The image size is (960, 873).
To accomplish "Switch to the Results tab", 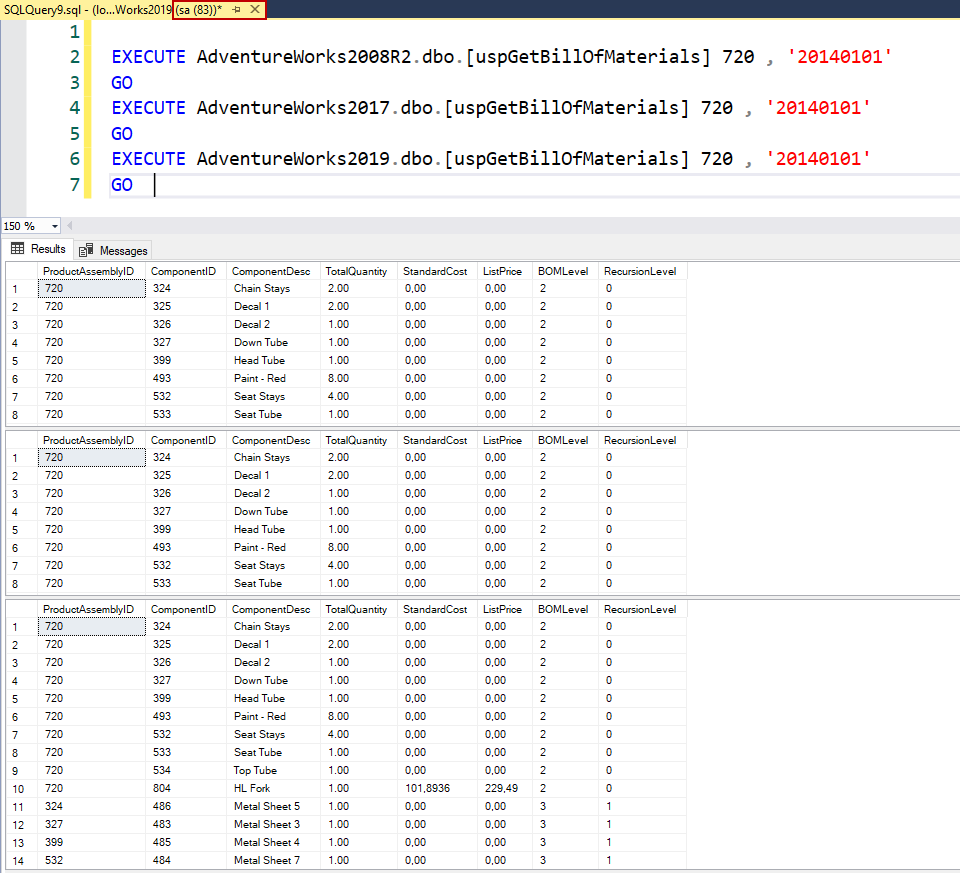I will click(x=38, y=249).
